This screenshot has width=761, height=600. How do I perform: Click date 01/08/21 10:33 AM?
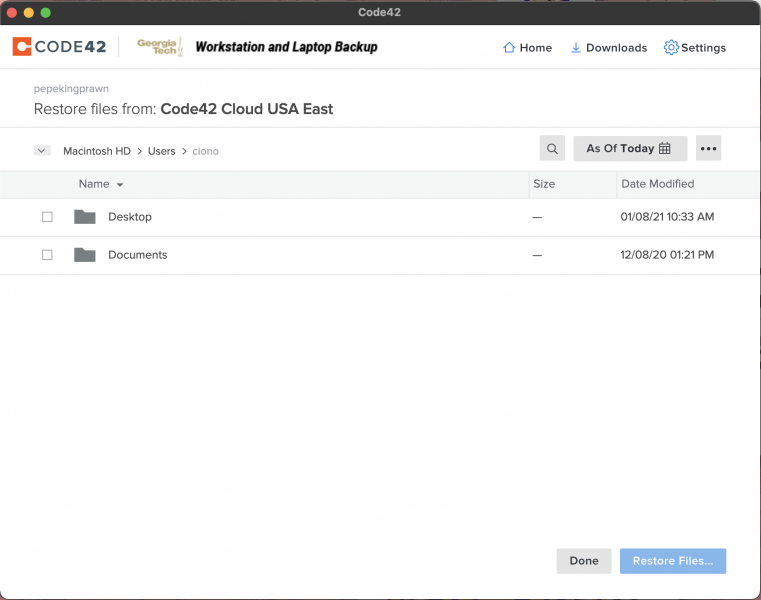click(667, 217)
